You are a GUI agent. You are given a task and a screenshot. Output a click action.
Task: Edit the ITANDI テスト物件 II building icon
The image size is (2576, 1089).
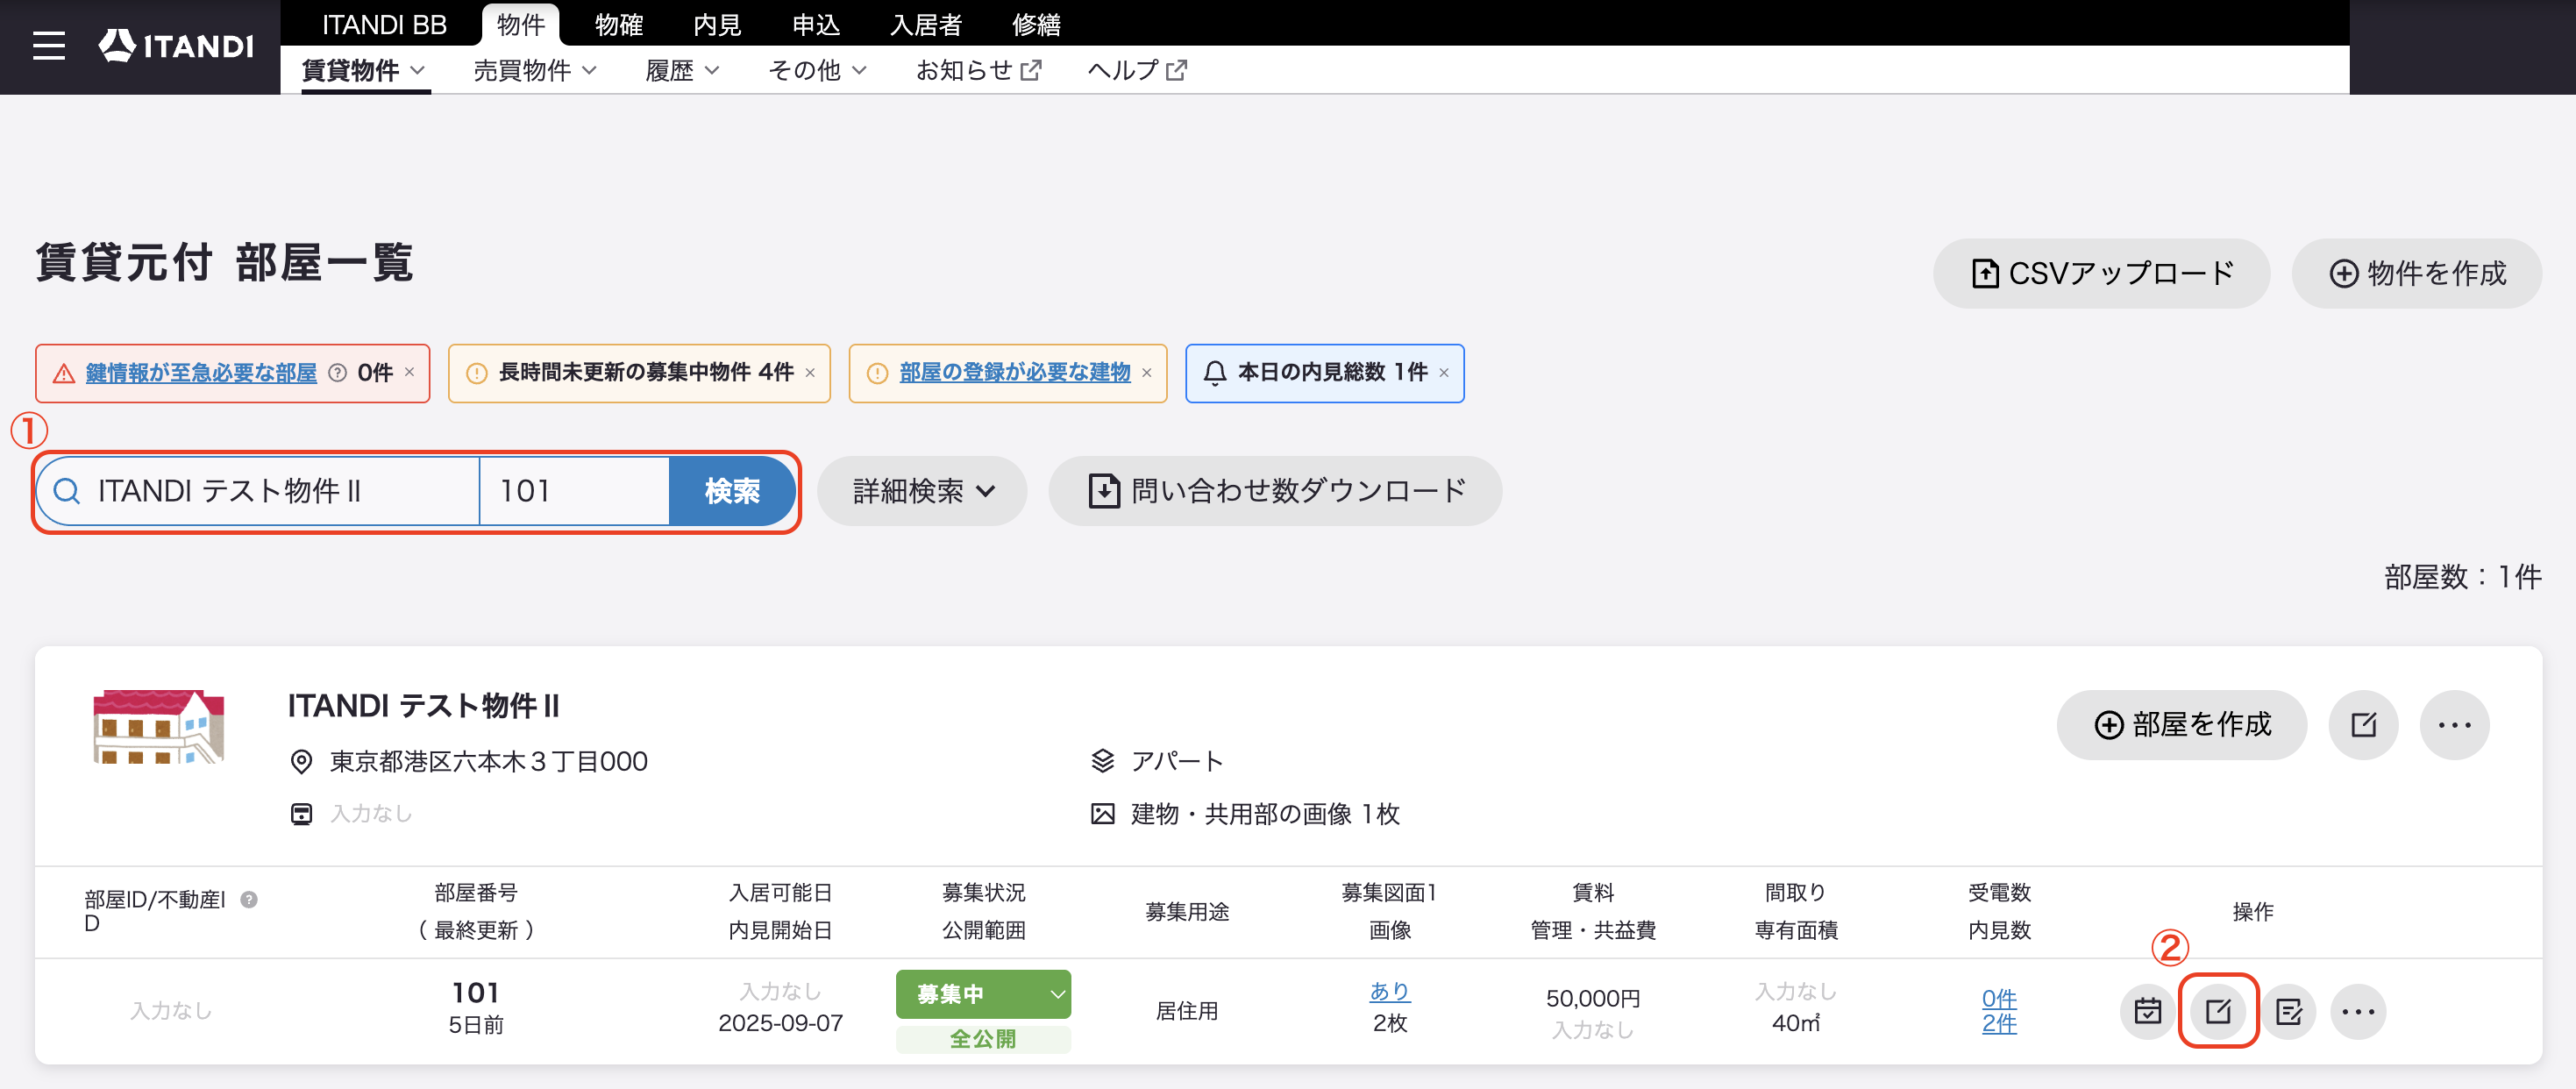point(2363,724)
